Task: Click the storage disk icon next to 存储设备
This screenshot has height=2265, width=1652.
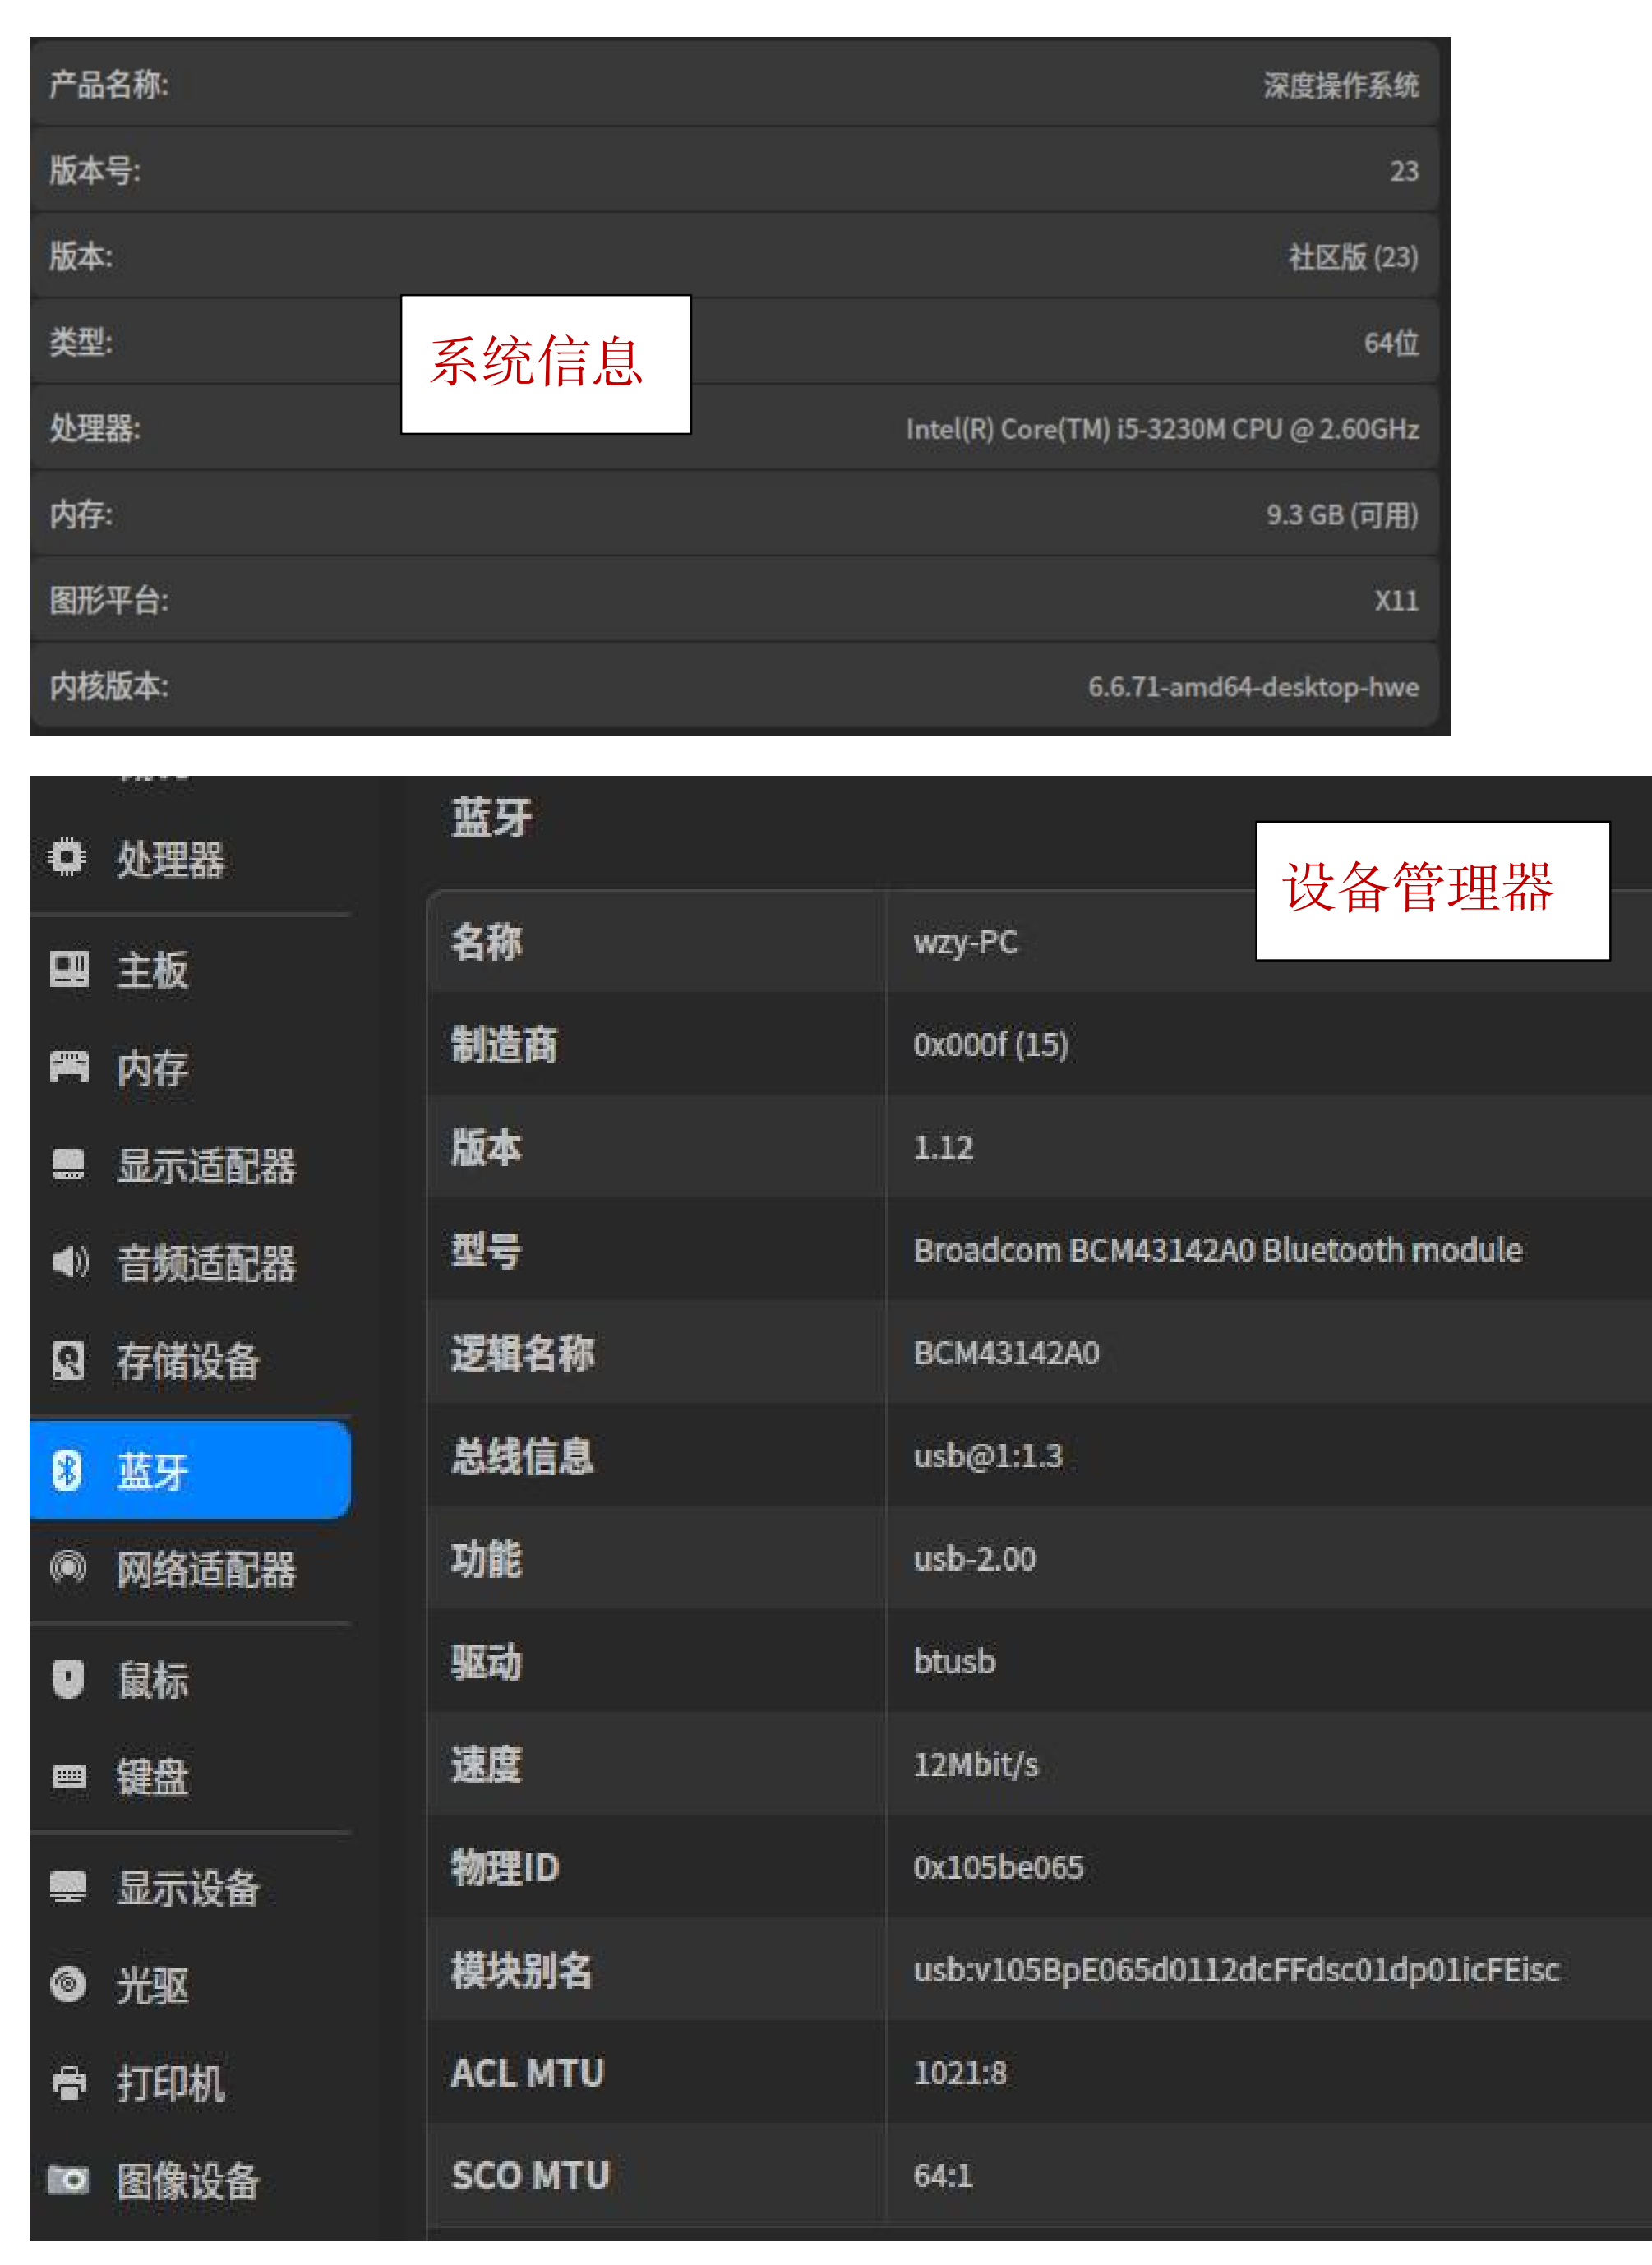Action: click(x=68, y=1359)
